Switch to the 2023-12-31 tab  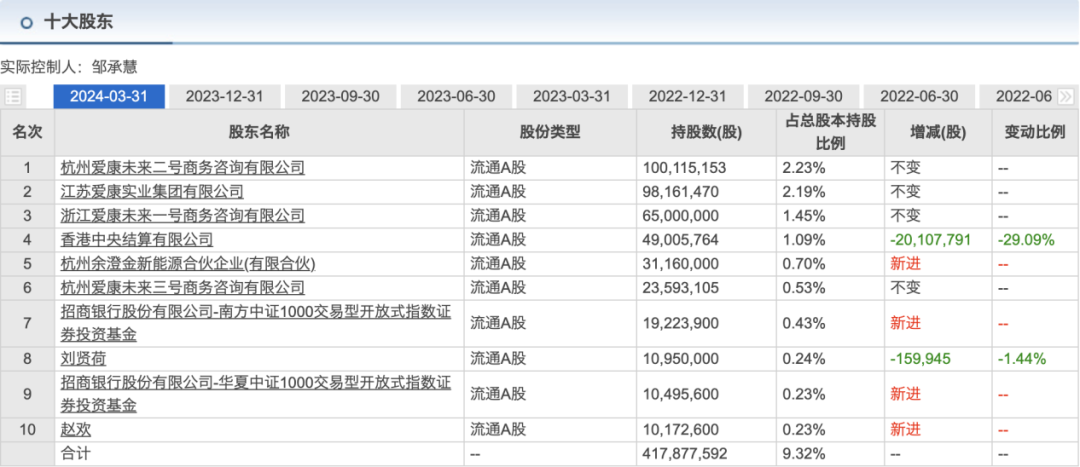coord(224,97)
